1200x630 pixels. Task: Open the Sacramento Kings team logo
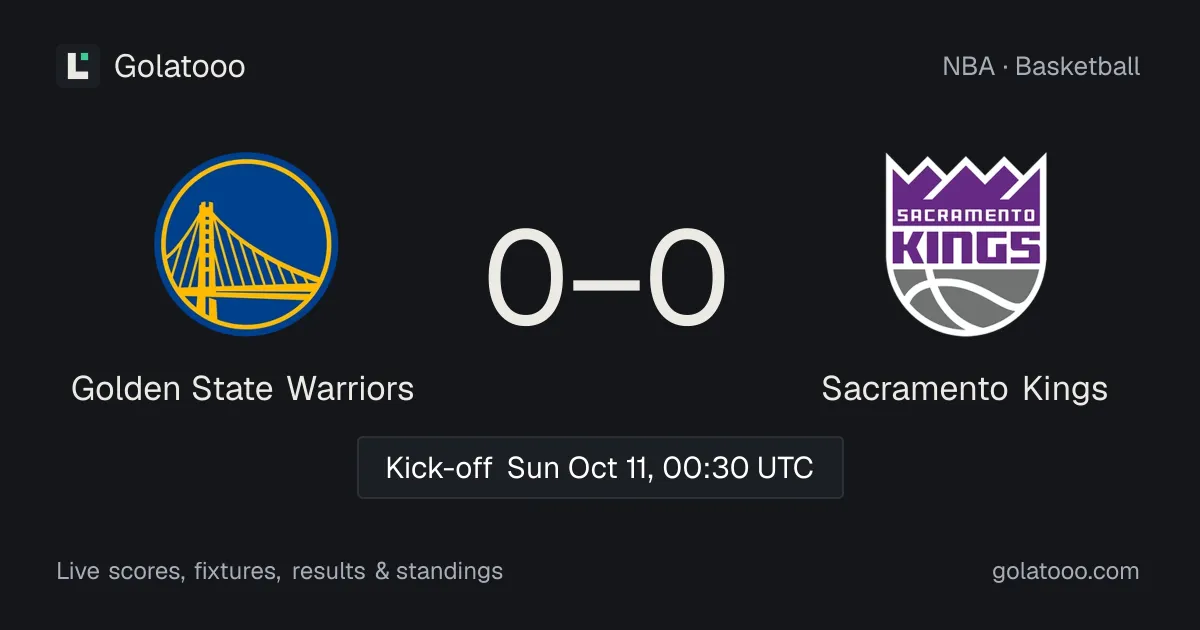(966, 244)
